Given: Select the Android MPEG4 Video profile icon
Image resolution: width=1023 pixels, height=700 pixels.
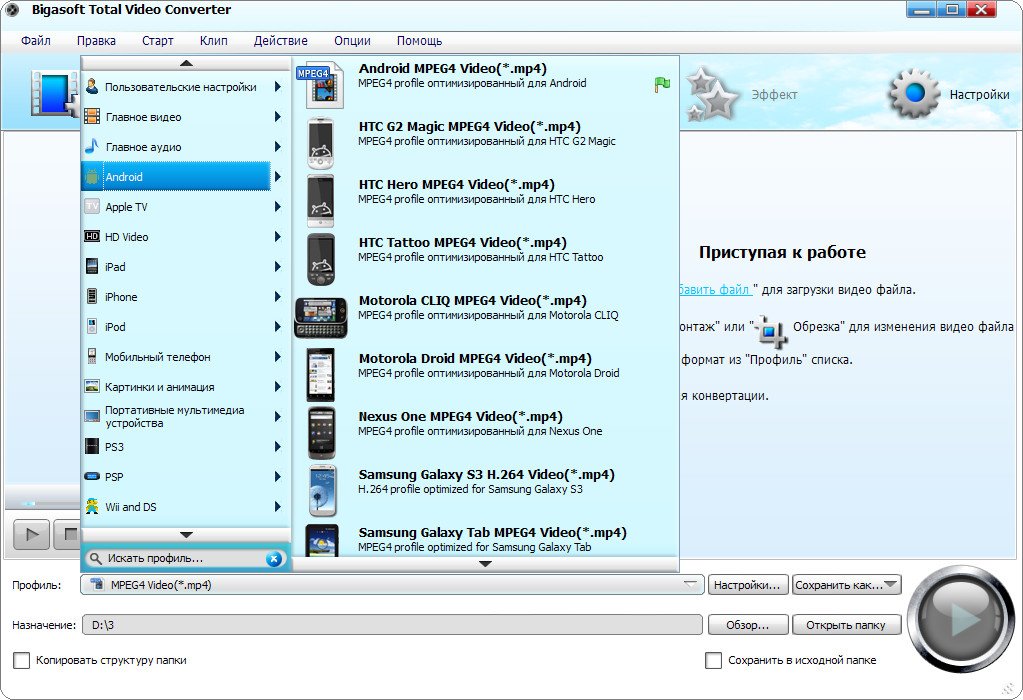Looking at the screenshot, I should click(x=320, y=83).
